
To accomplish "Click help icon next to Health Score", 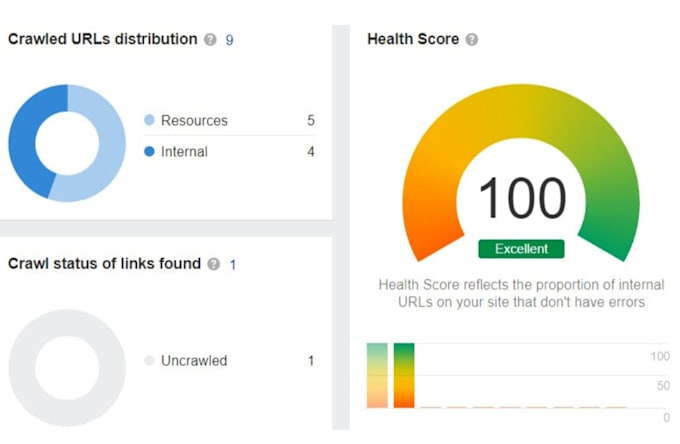I will 472,40.
